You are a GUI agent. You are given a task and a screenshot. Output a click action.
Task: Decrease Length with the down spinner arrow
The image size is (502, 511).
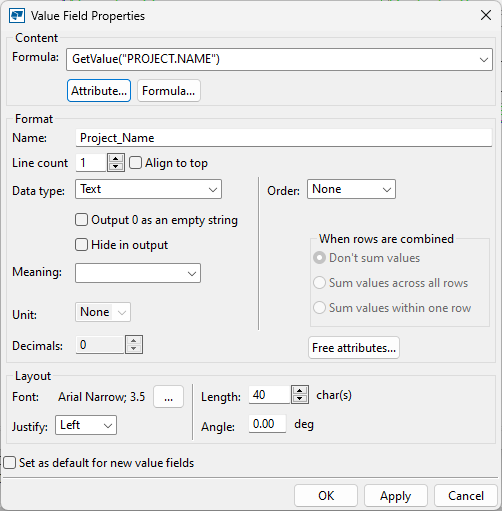click(300, 399)
